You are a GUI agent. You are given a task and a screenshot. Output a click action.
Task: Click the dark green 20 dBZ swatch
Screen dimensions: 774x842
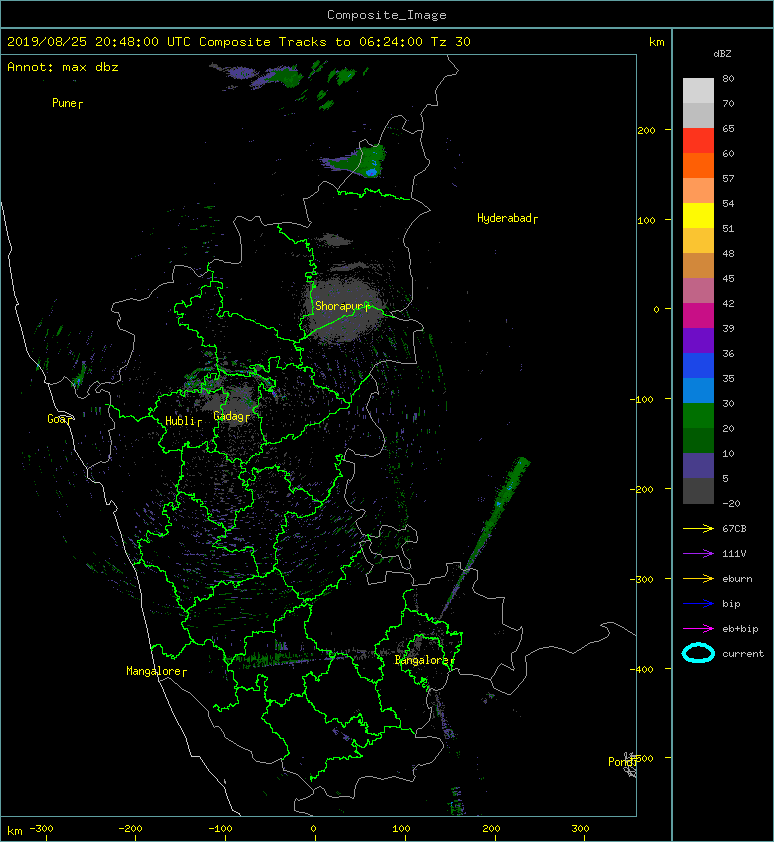point(698,440)
